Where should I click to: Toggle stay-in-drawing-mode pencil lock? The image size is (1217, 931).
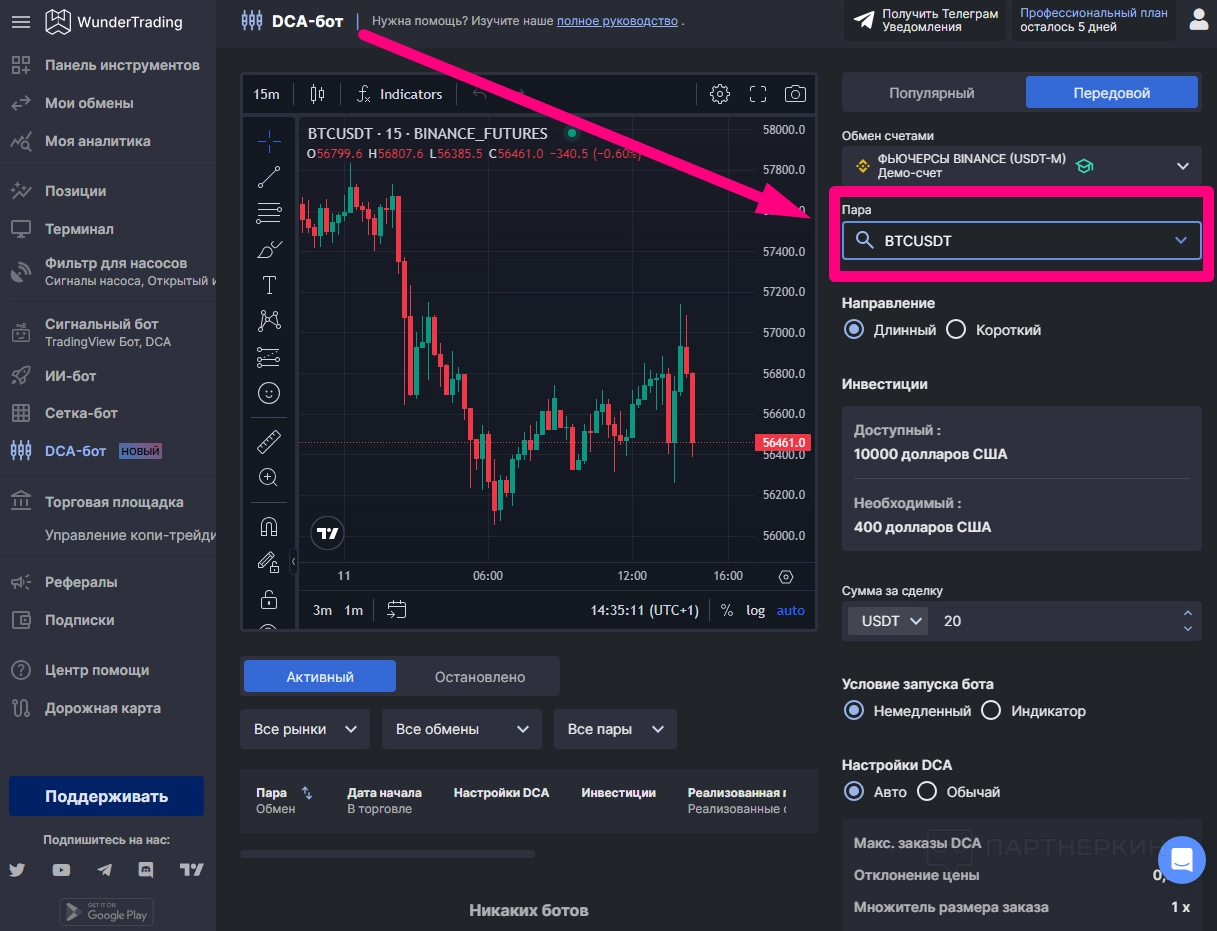pyautogui.click(x=269, y=563)
